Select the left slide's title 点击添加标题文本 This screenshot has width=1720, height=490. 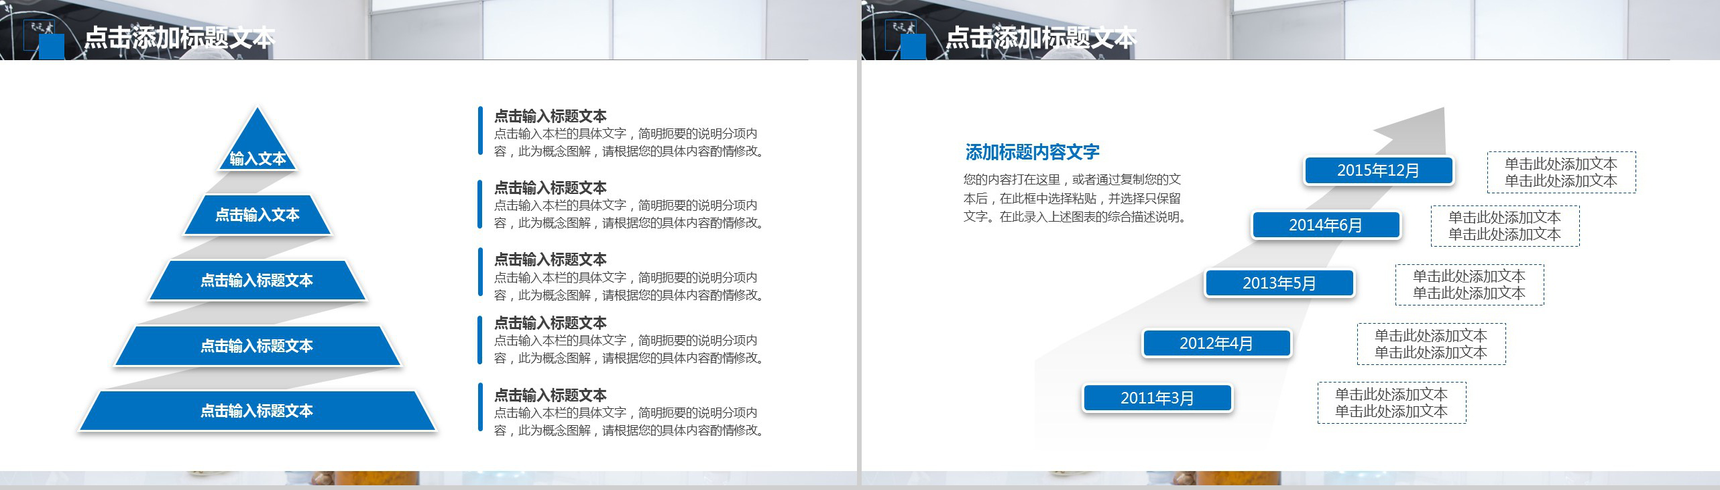tap(179, 38)
